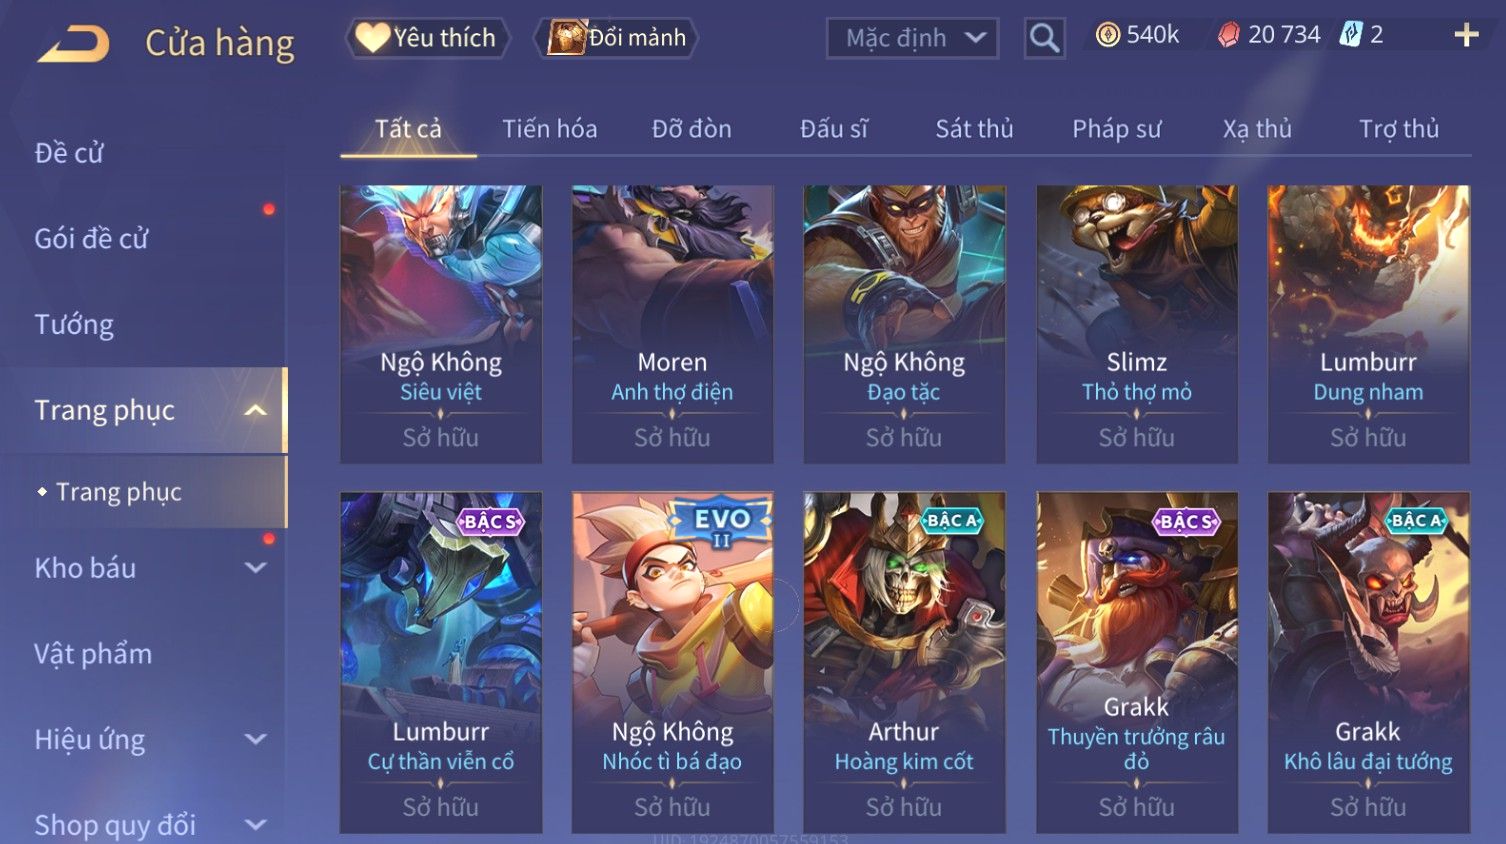Open Tướng in the sidebar
This screenshot has height=844, width=1506.
coord(74,325)
